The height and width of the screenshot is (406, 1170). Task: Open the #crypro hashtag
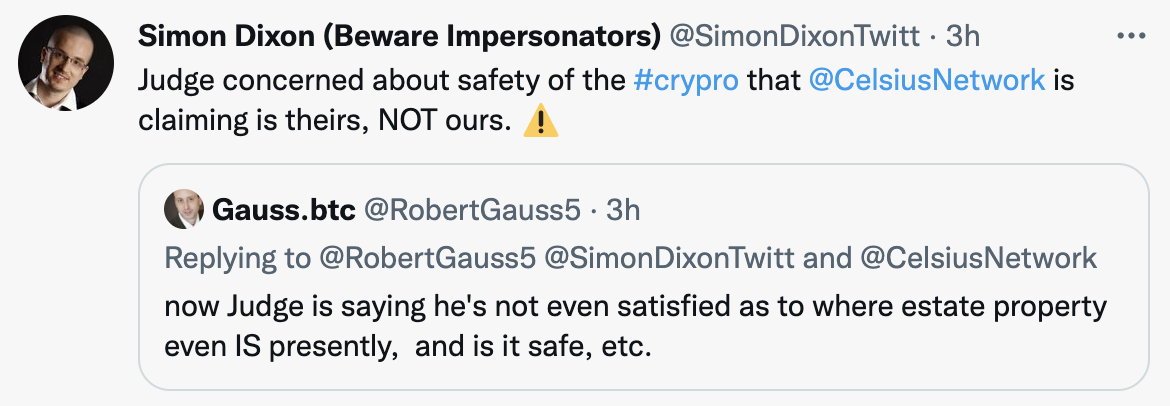pyautogui.click(x=686, y=79)
